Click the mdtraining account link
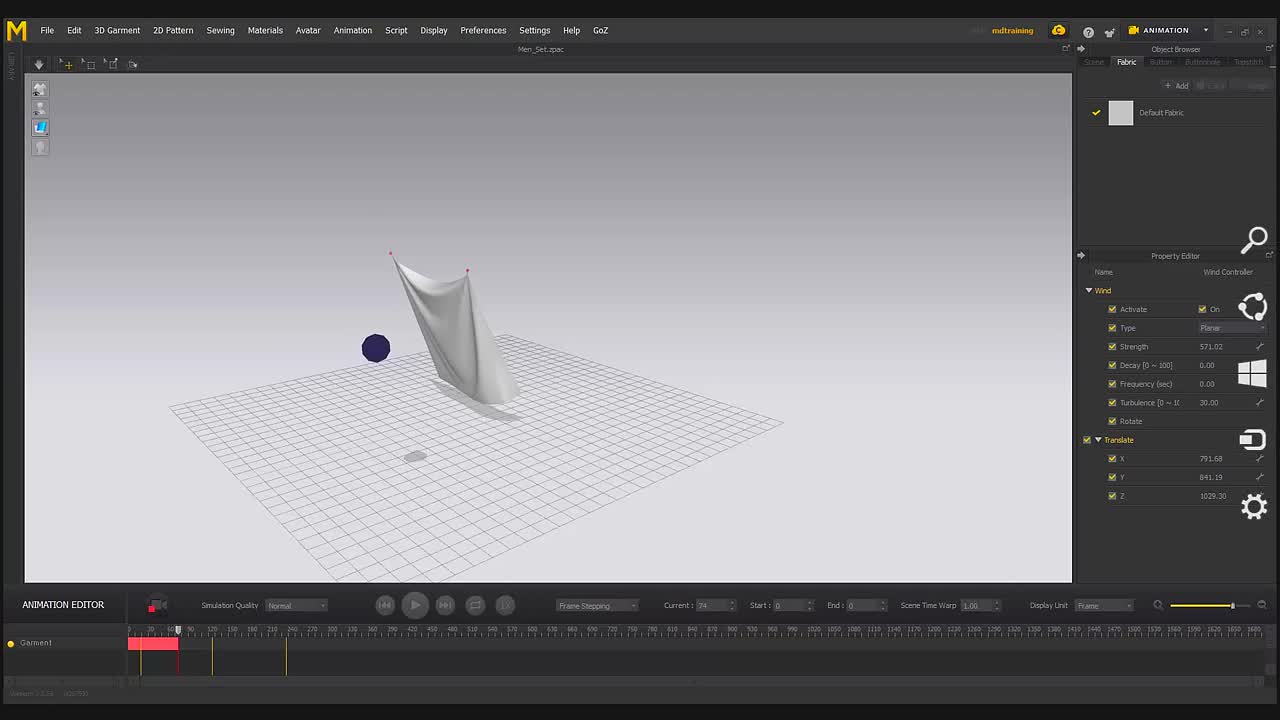Image resolution: width=1280 pixels, height=720 pixels. click(x=1012, y=31)
